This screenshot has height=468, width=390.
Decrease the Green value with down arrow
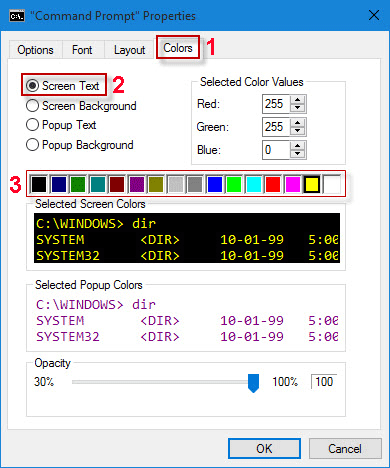pos(297,131)
